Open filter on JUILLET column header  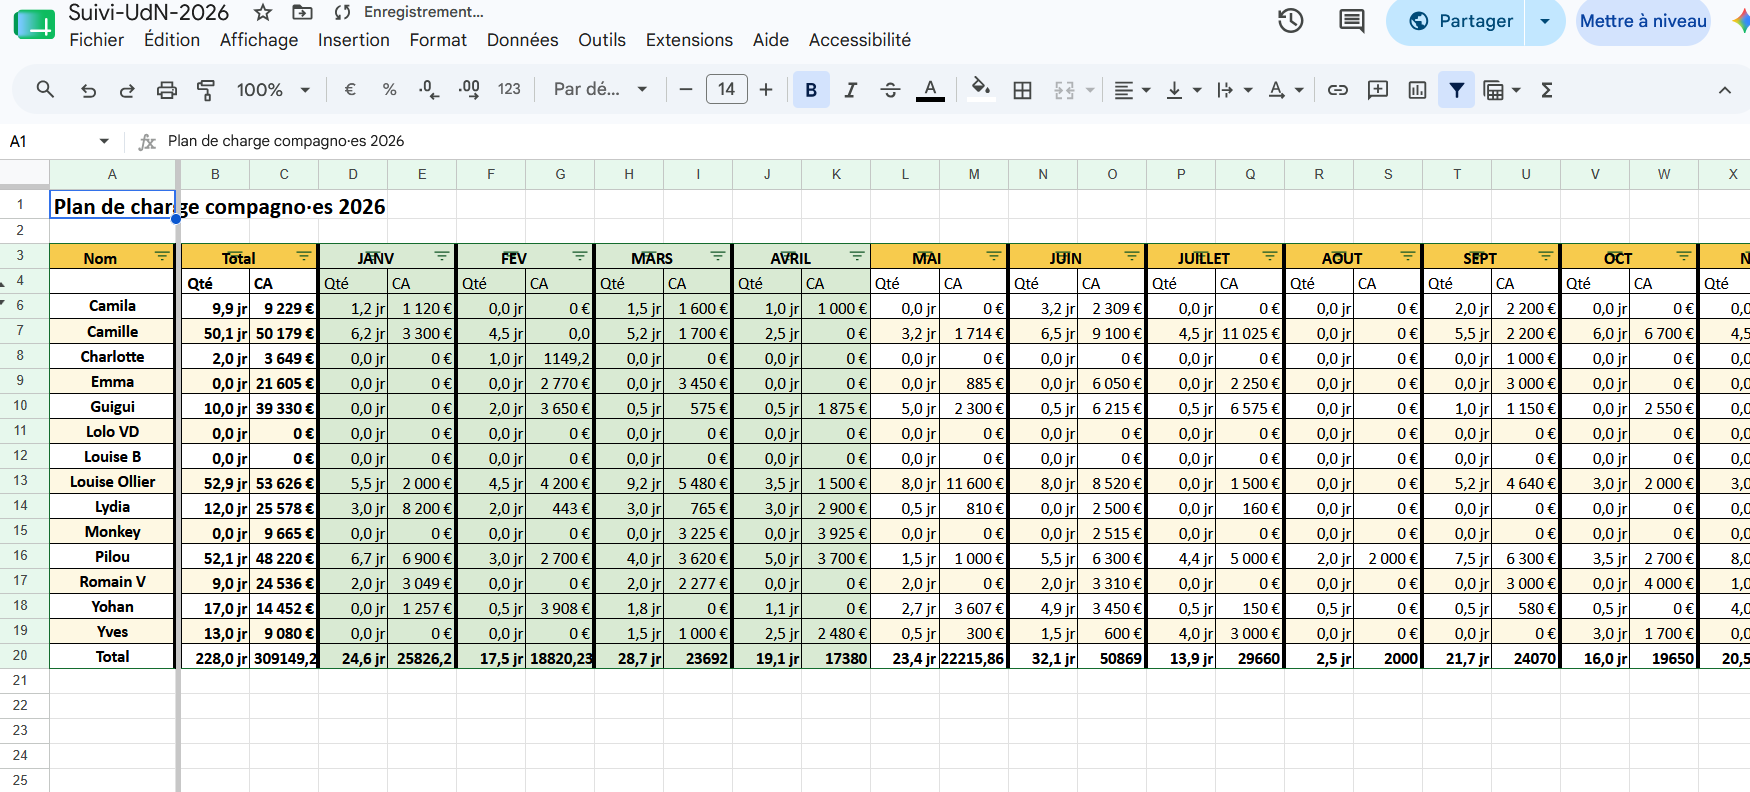(1270, 256)
